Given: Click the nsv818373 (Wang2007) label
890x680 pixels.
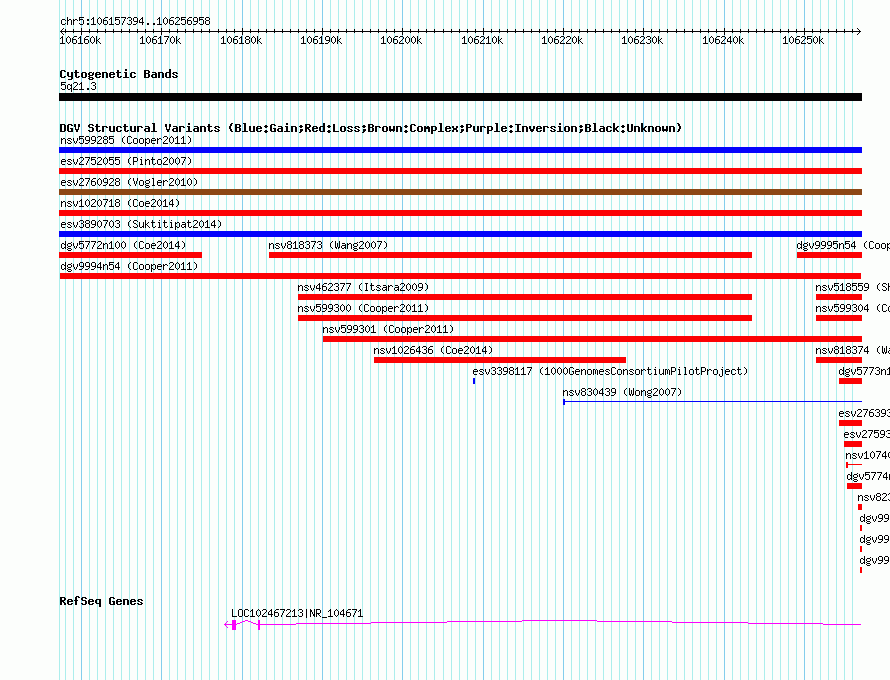Looking at the screenshot, I should tap(328, 245).
